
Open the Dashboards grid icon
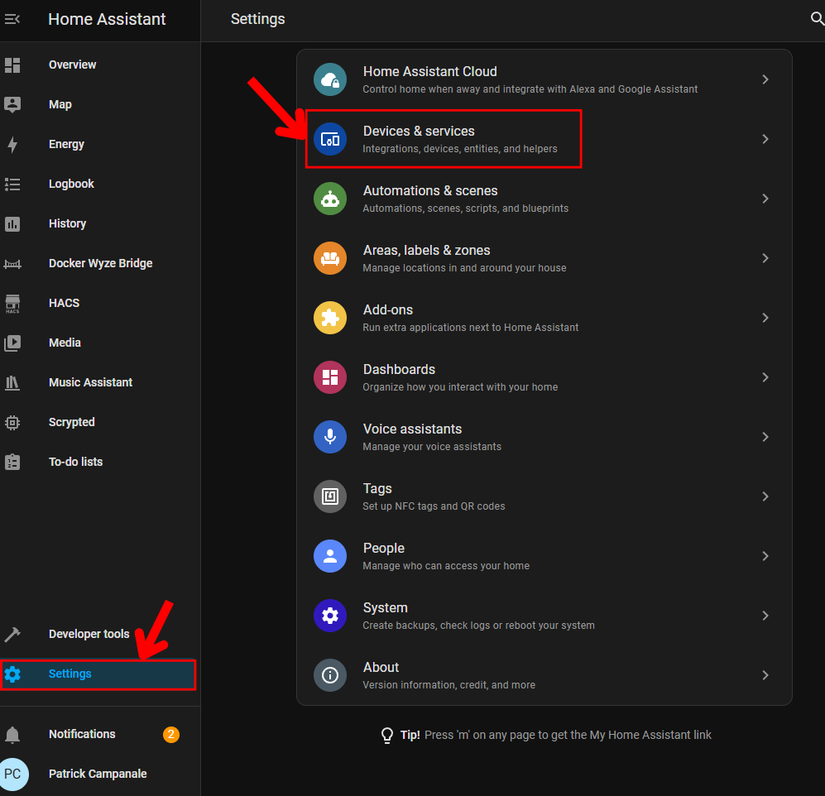[x=330, y=377]
